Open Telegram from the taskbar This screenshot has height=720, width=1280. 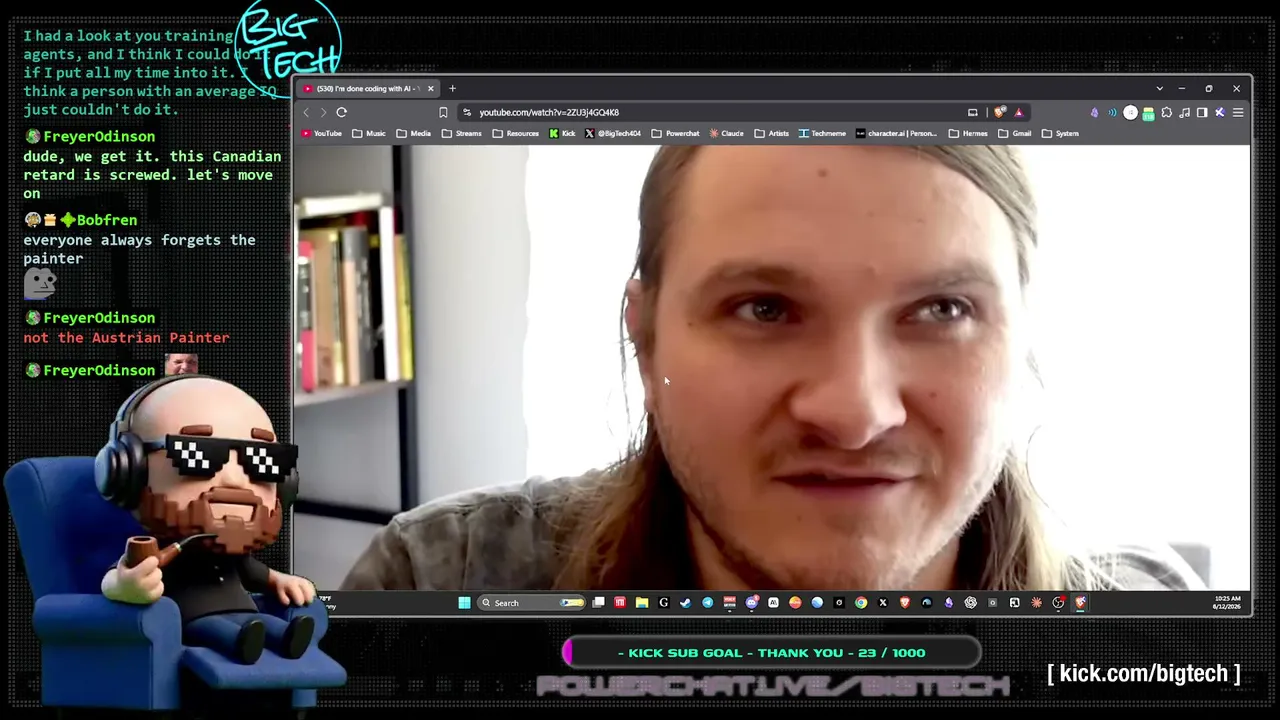707,603
